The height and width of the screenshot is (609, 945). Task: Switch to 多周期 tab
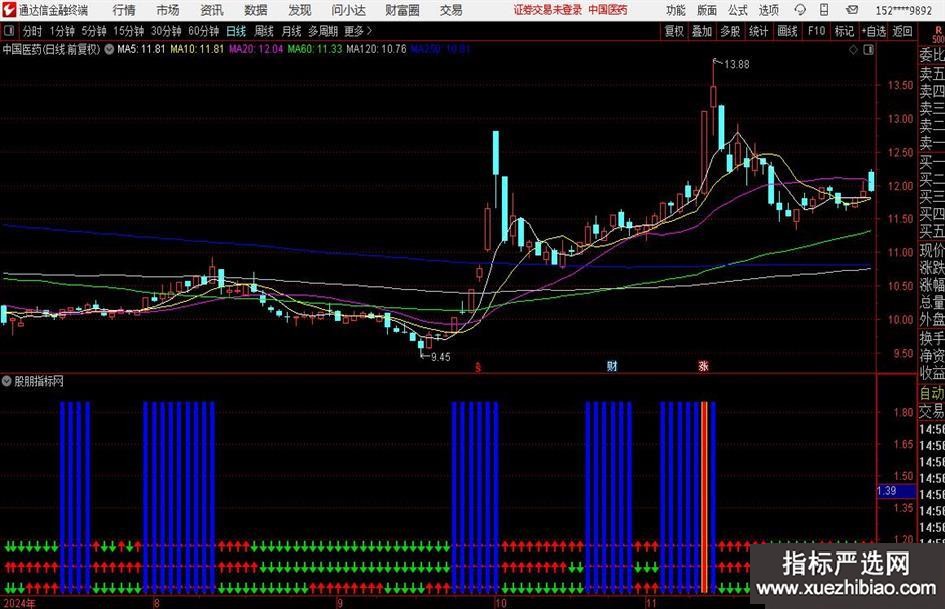(323, 31)
